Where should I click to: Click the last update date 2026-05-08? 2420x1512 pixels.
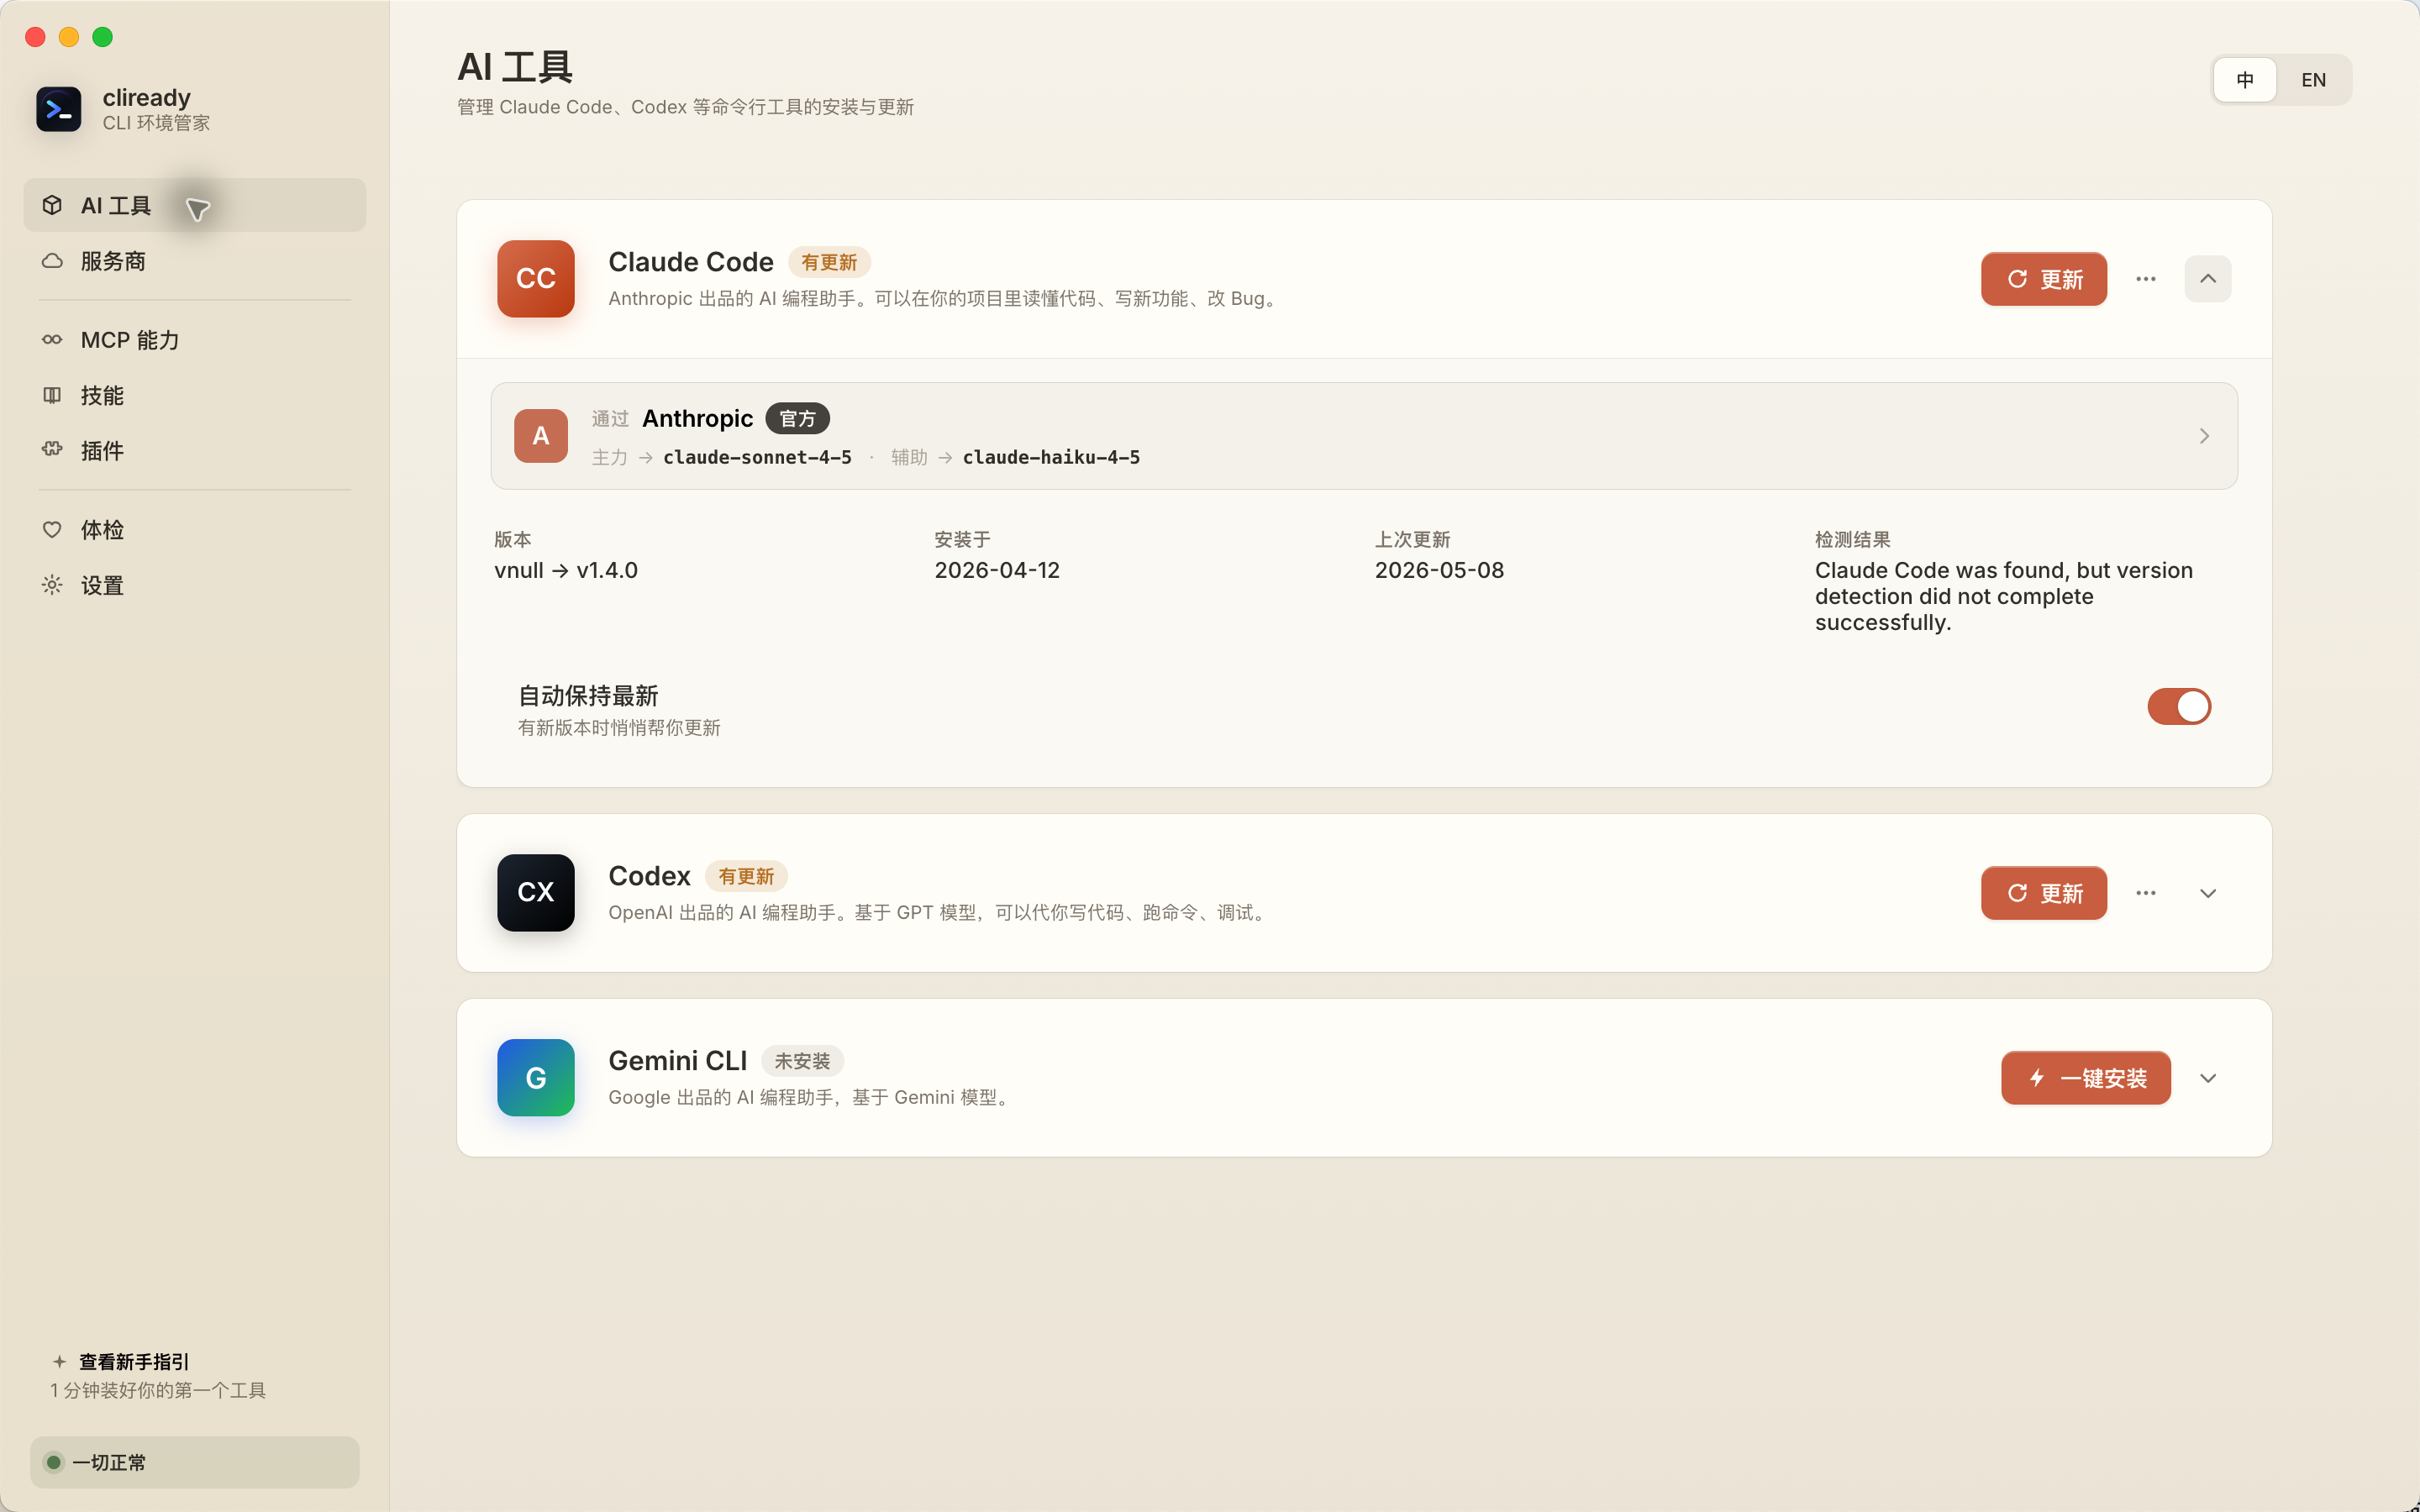(1439, 570)
